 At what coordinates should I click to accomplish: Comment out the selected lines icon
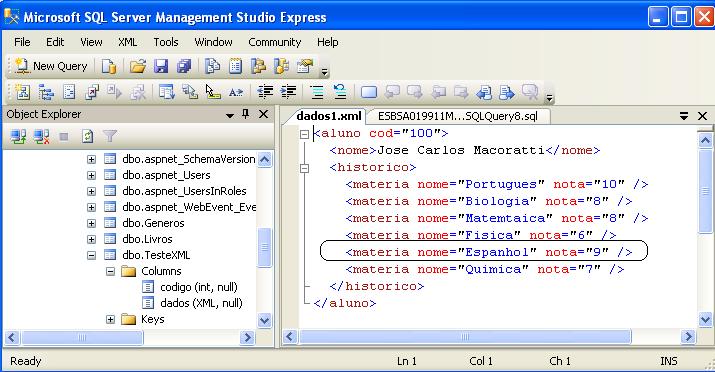point(317,92)
